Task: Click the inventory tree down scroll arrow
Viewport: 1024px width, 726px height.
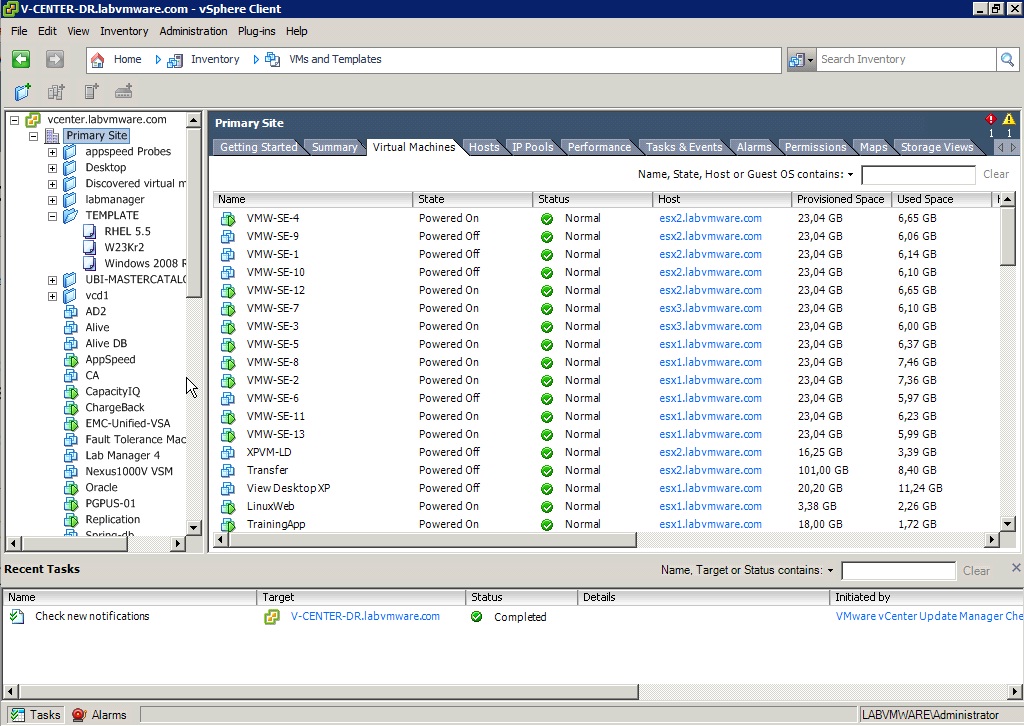Action: 193,527
